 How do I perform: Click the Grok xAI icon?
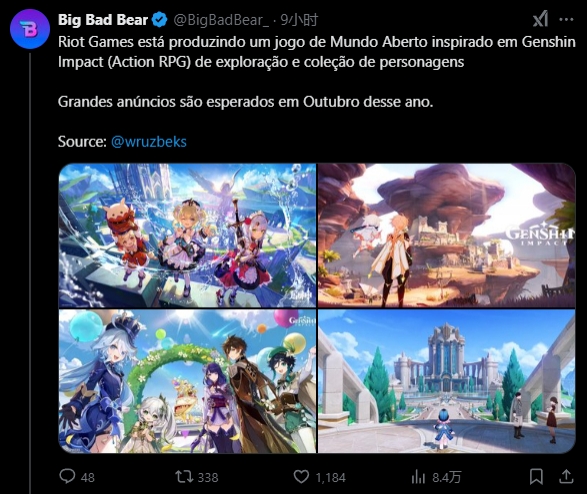(541, 19)
